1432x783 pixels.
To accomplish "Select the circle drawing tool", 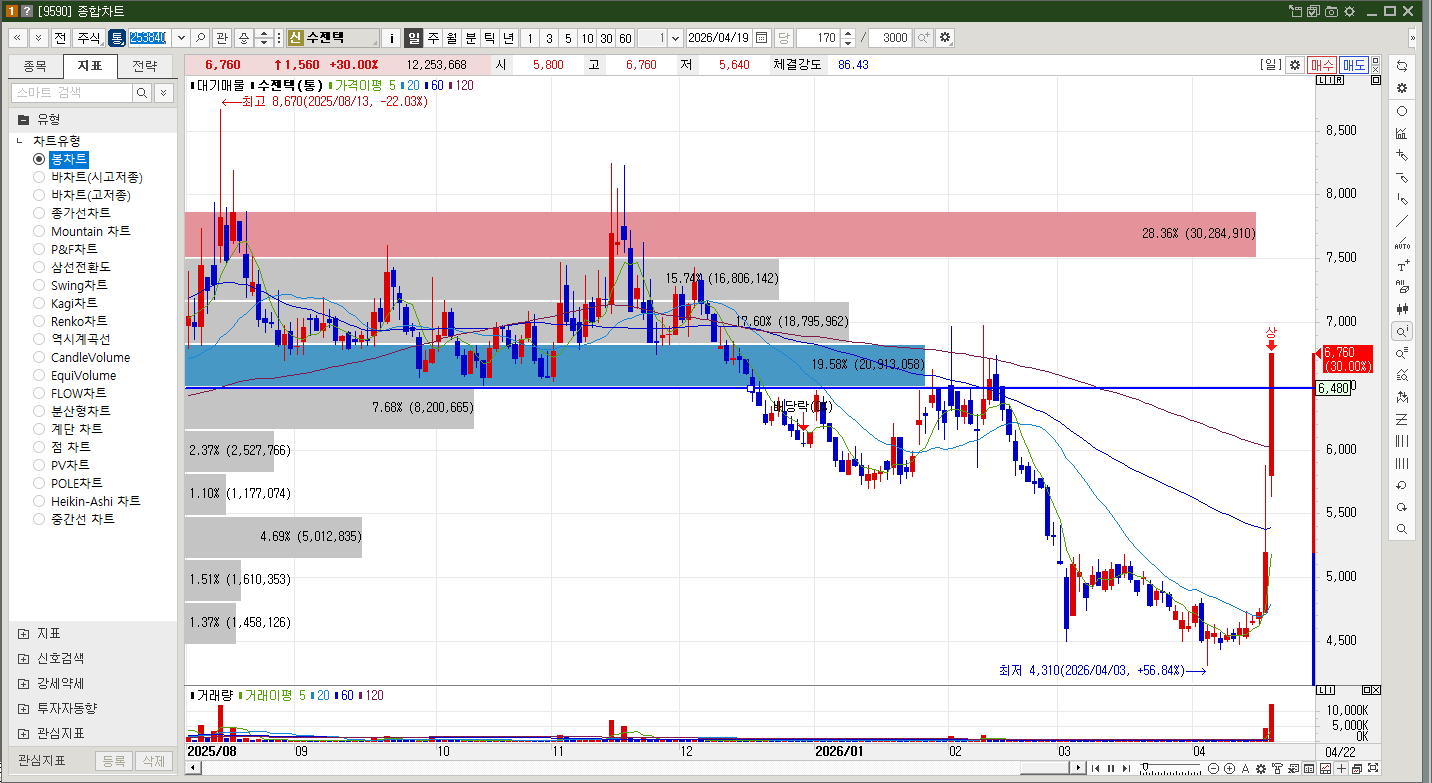I will pyautogui.click(x=1401, y=111).
